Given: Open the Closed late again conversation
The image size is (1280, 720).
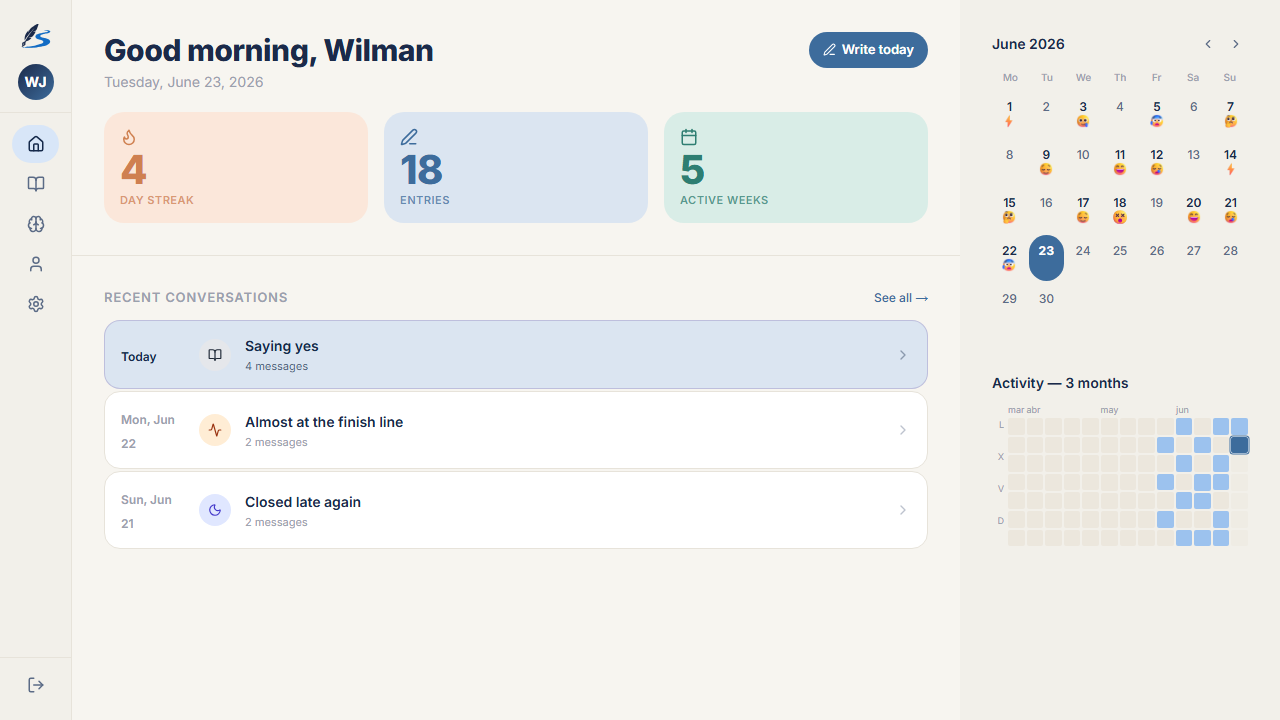Looking at the screenshot, I should (516, 510).
